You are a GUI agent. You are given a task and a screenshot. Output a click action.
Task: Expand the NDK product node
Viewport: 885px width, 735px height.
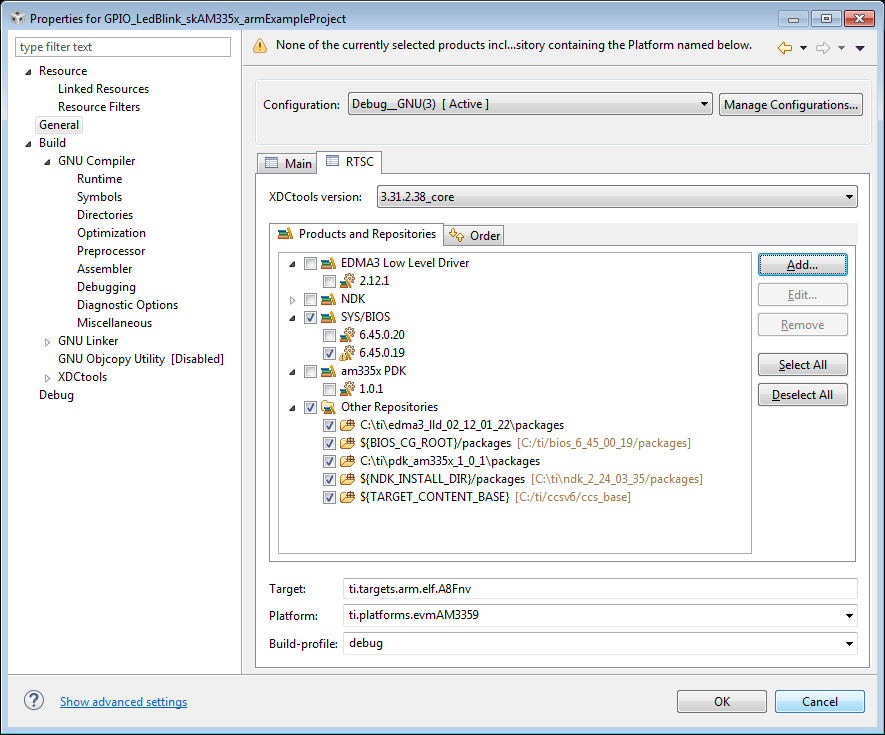(292, 300)
